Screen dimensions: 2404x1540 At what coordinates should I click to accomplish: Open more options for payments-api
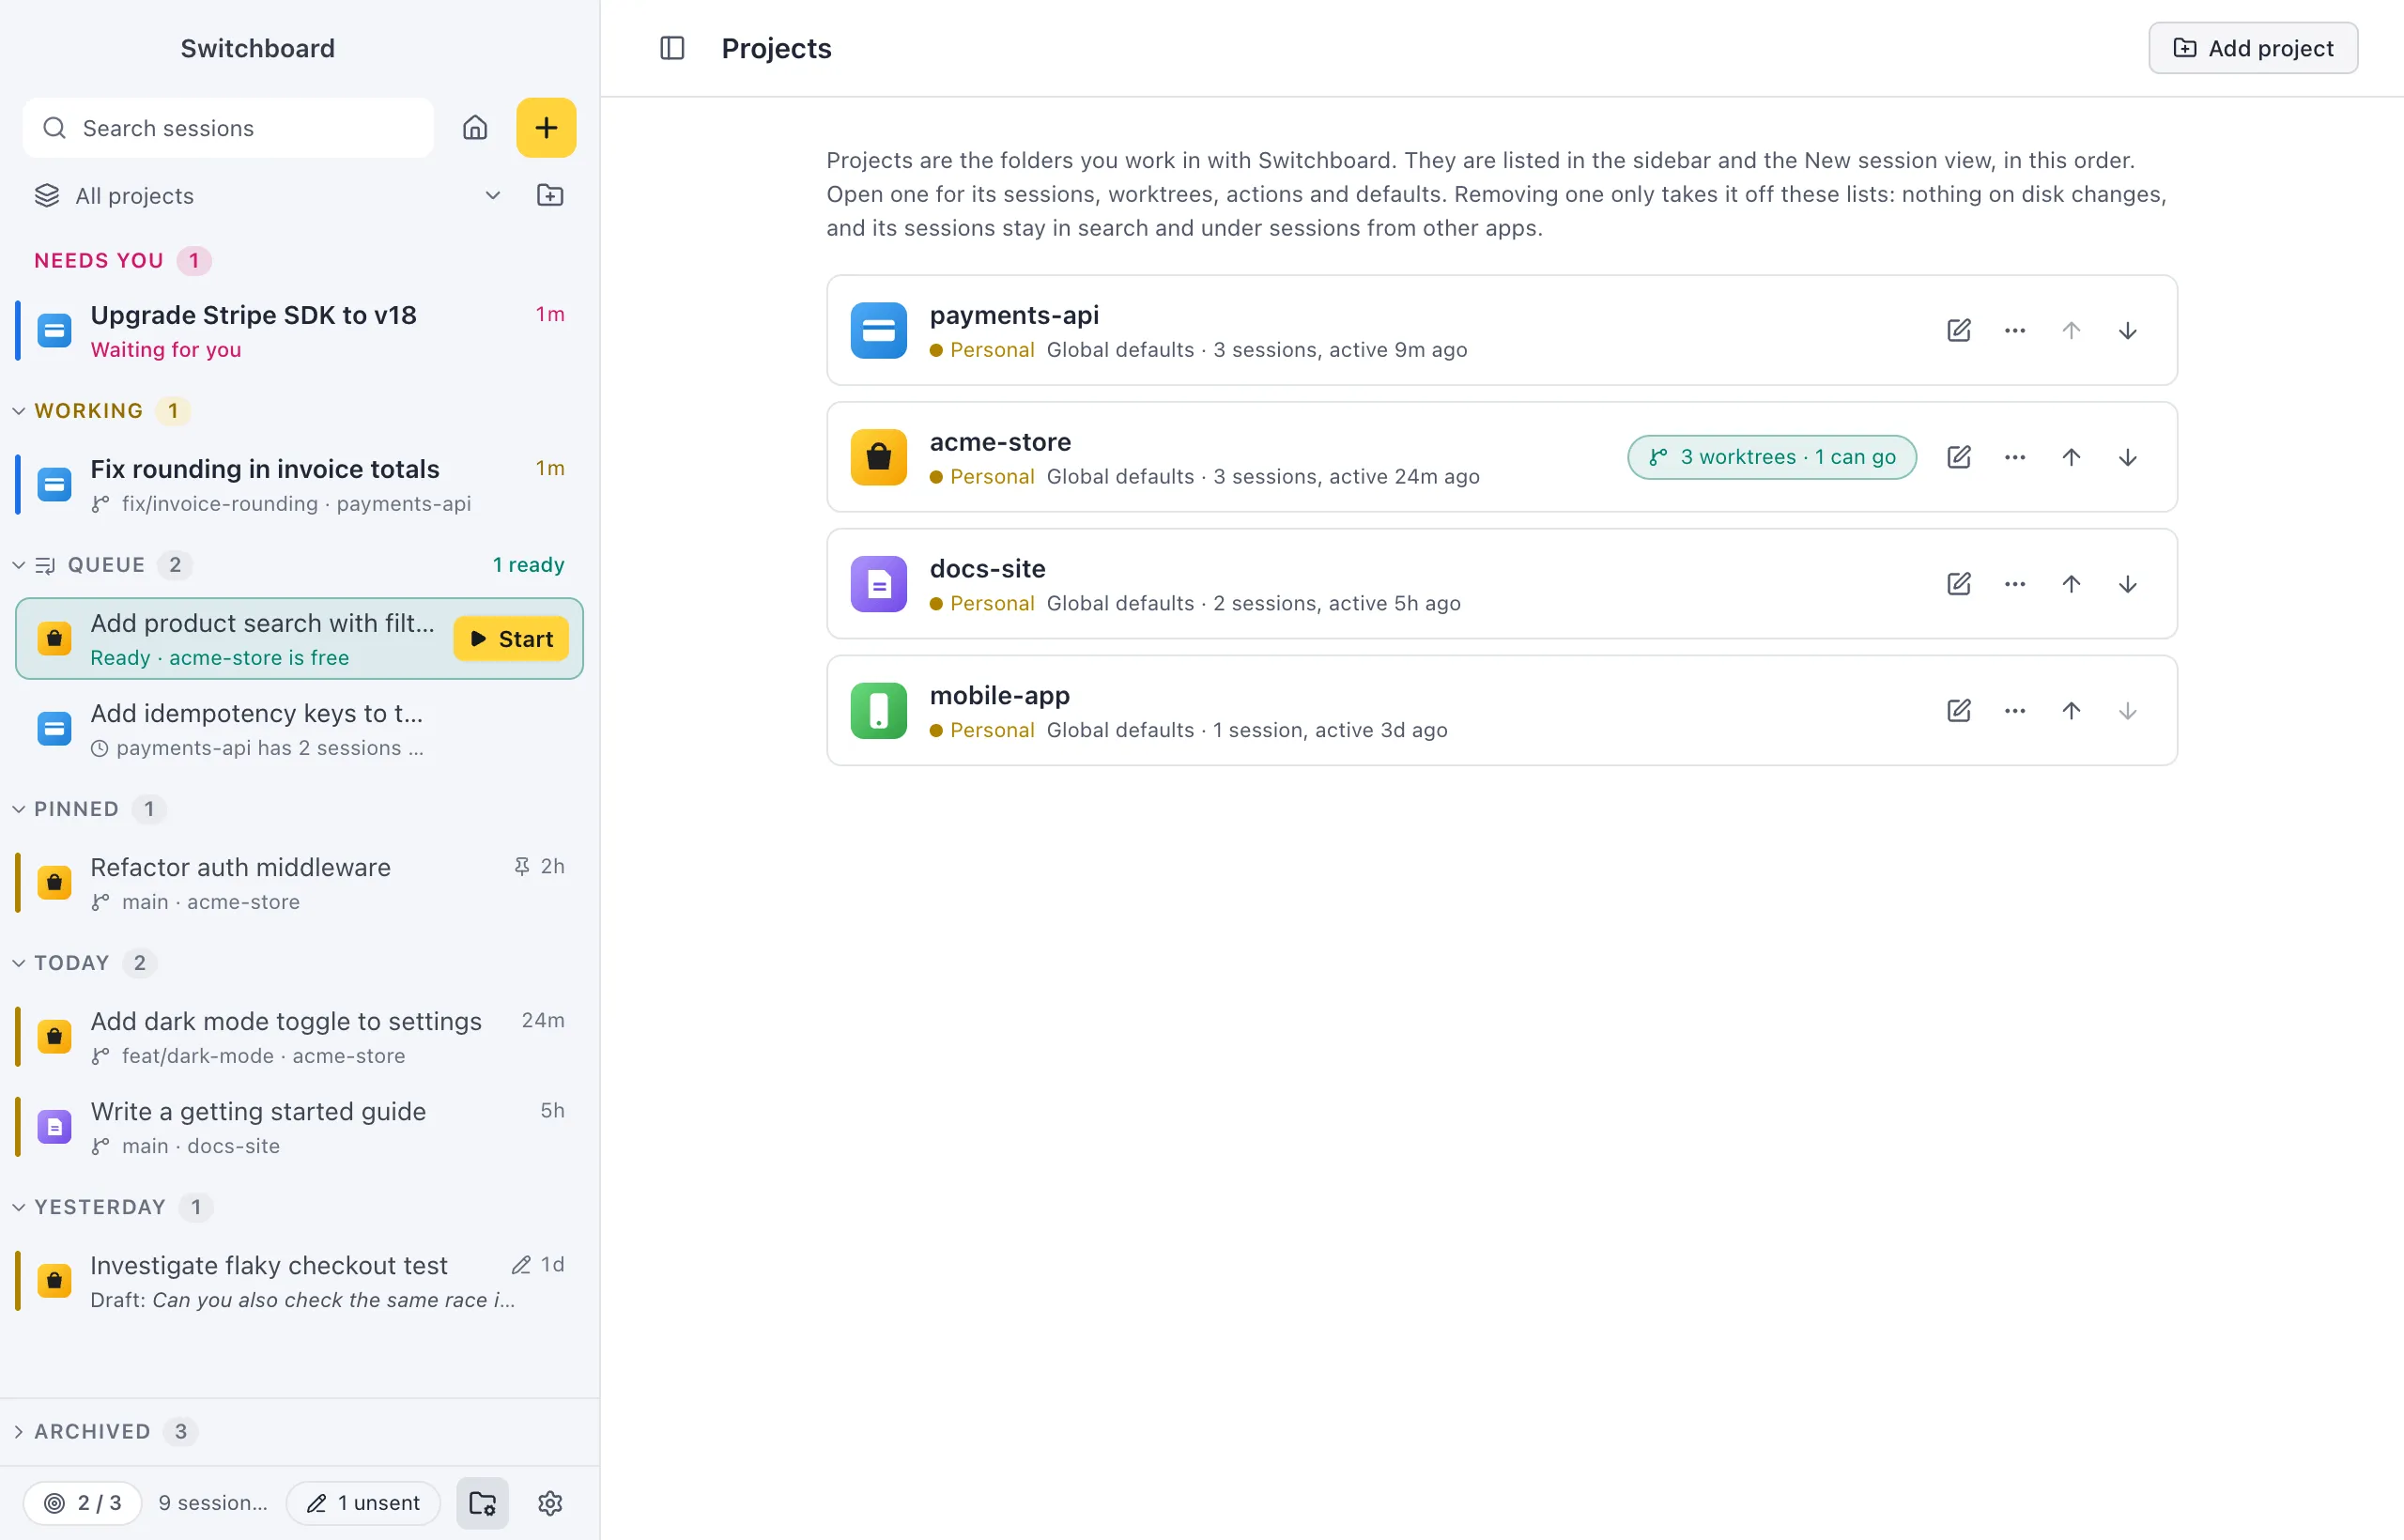click(x=2015, y=330)
